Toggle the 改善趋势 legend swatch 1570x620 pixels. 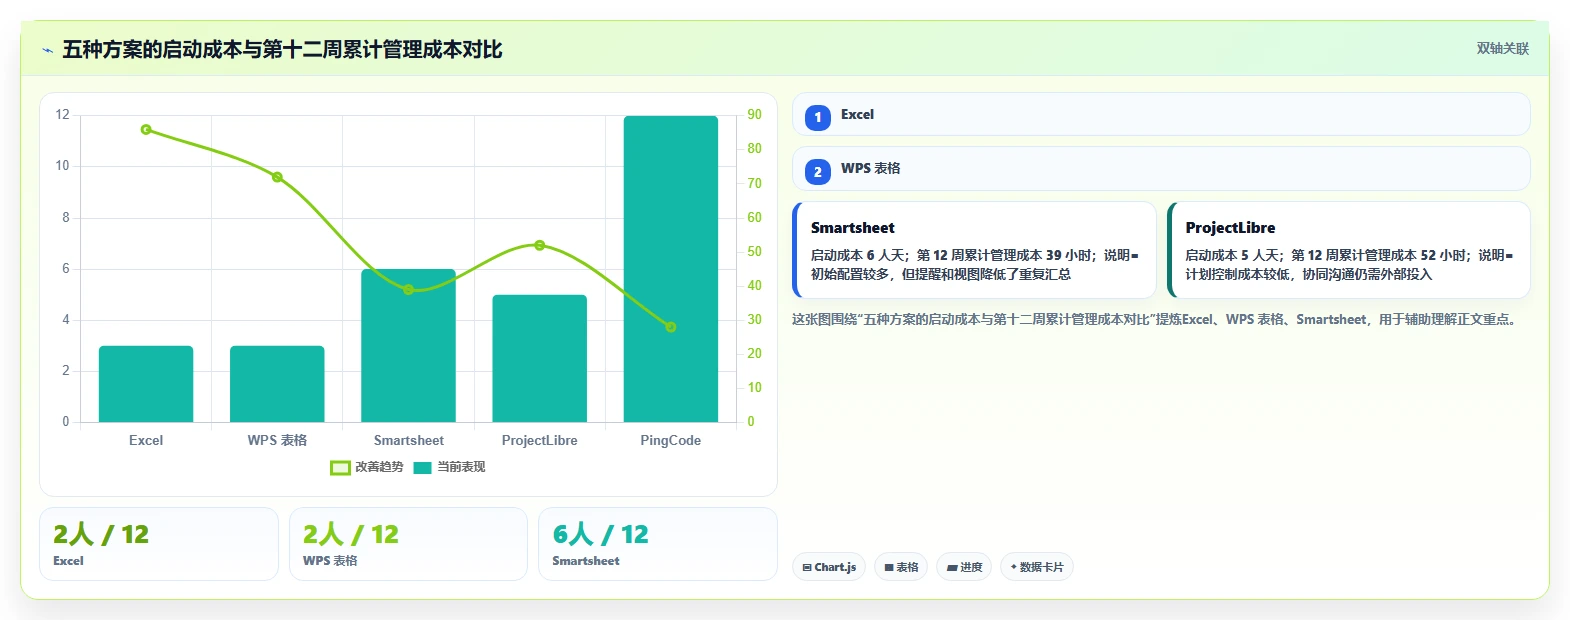click(340, 467)
